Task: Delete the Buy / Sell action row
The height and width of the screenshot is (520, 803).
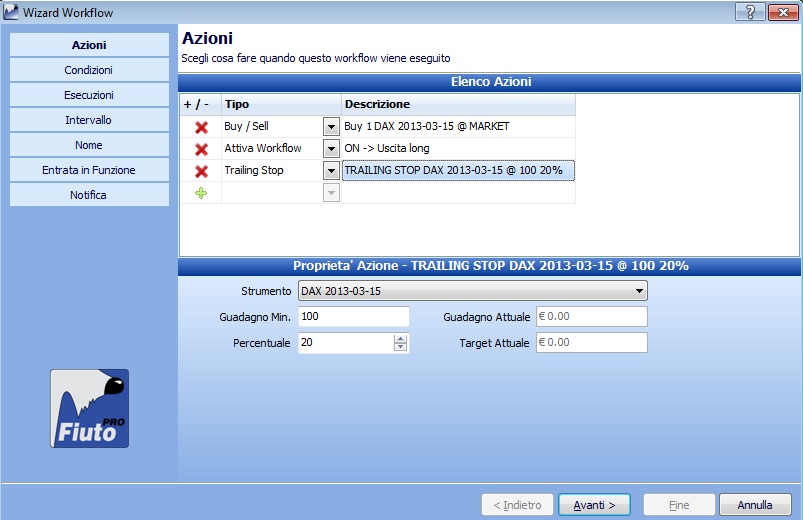Action: 201,127
